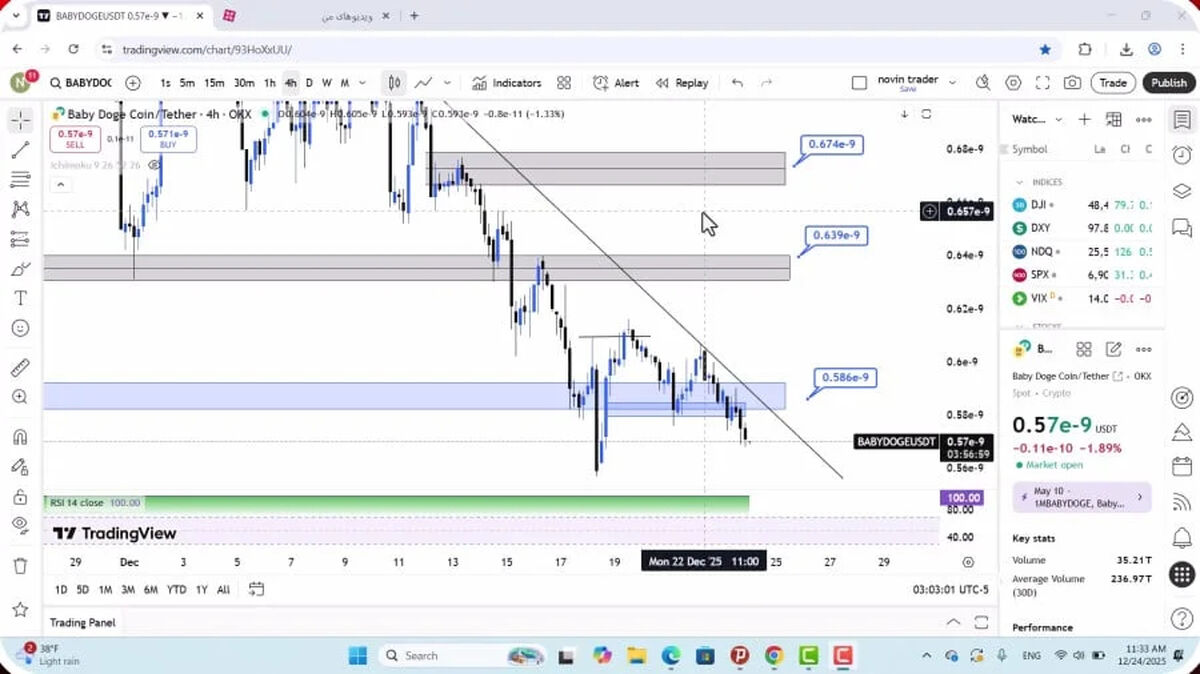Select the brush drawing tool
This screenshot has height=674, width=1200.
tap(20, 269)
